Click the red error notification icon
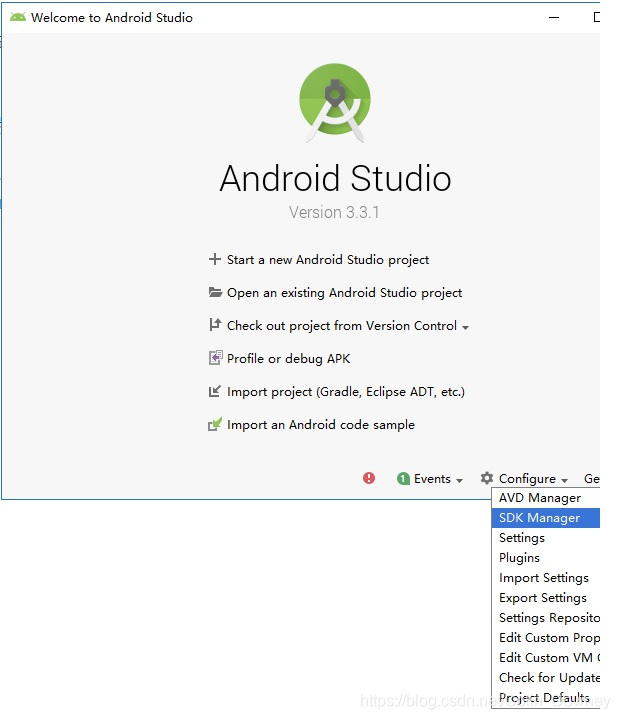This screenshot has height=719, width=620. (x=369, y=478)
